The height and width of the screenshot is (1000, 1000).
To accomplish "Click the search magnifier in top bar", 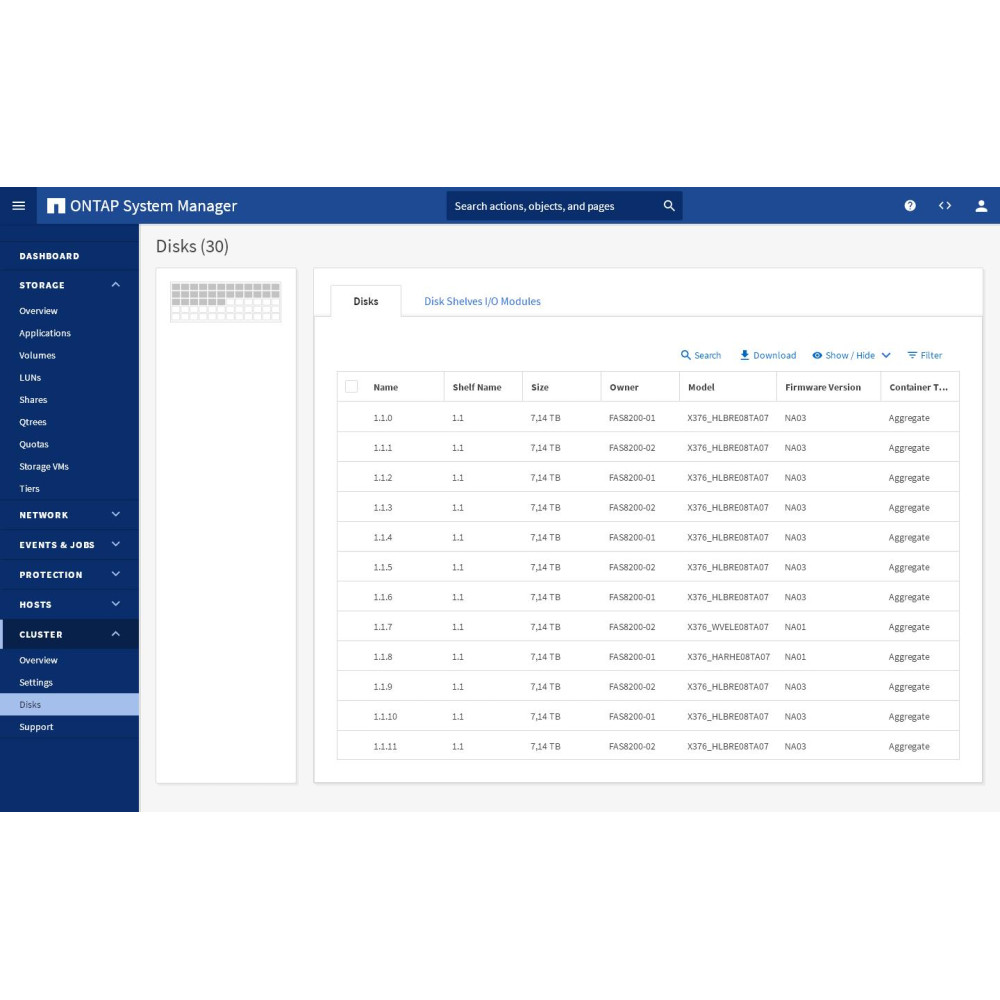I will click(669, 206).
